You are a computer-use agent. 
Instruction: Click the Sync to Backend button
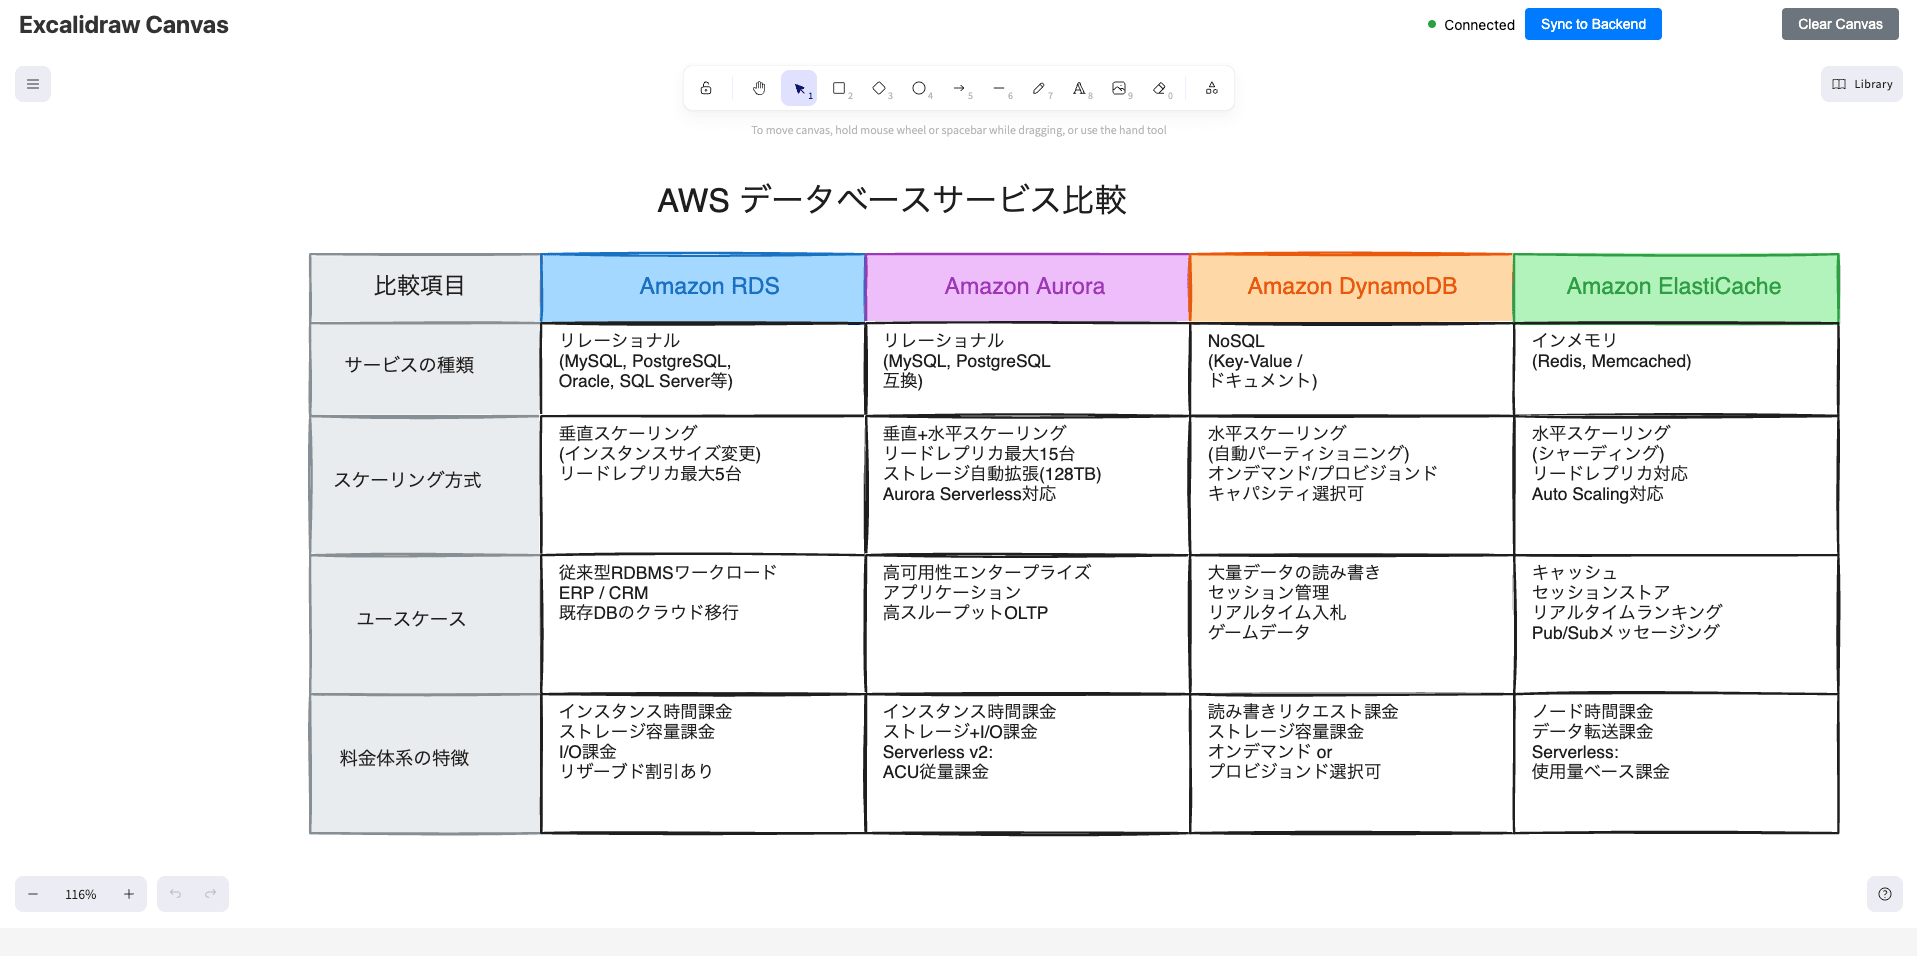[1592, 24]
